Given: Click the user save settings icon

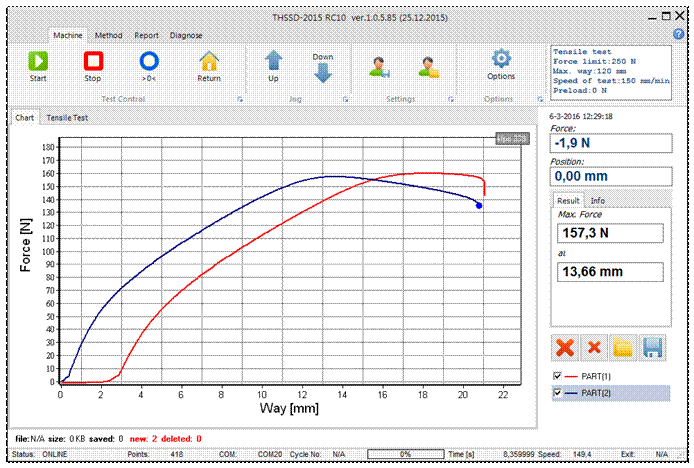Looking at the screenshot, I should click(x=380, y=67).
